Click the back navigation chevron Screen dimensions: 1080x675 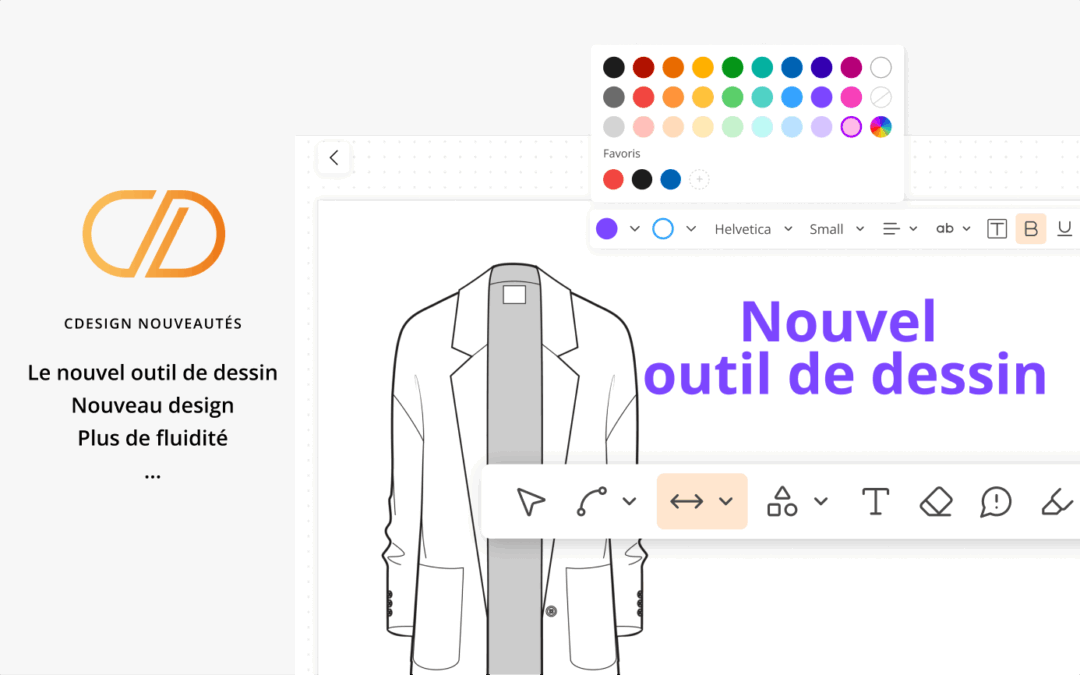click(333, 157)
